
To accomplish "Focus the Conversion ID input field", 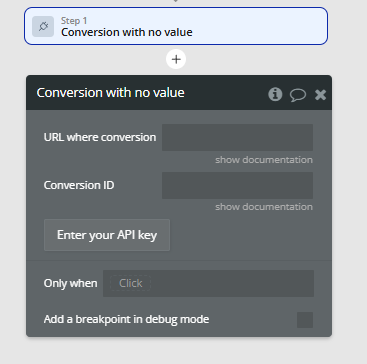I will pyautogui.click(x=237, y=185).
